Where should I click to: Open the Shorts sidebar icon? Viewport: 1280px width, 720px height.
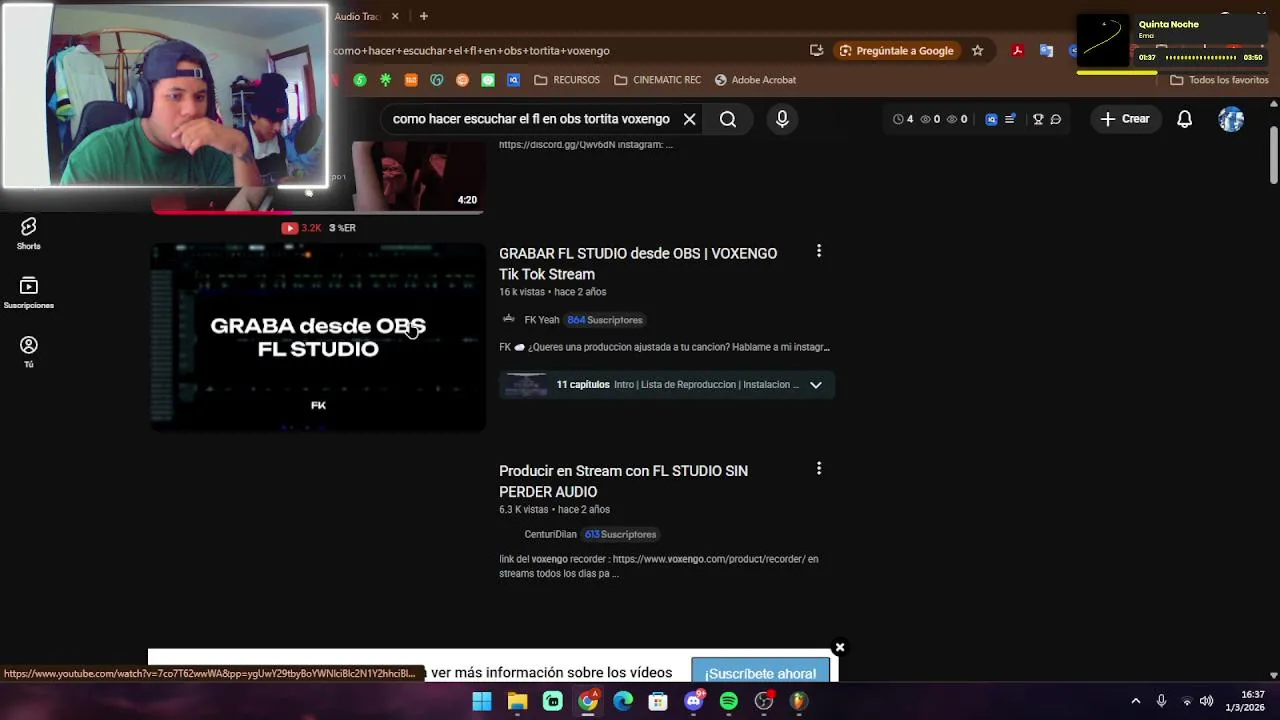[28, 233]
